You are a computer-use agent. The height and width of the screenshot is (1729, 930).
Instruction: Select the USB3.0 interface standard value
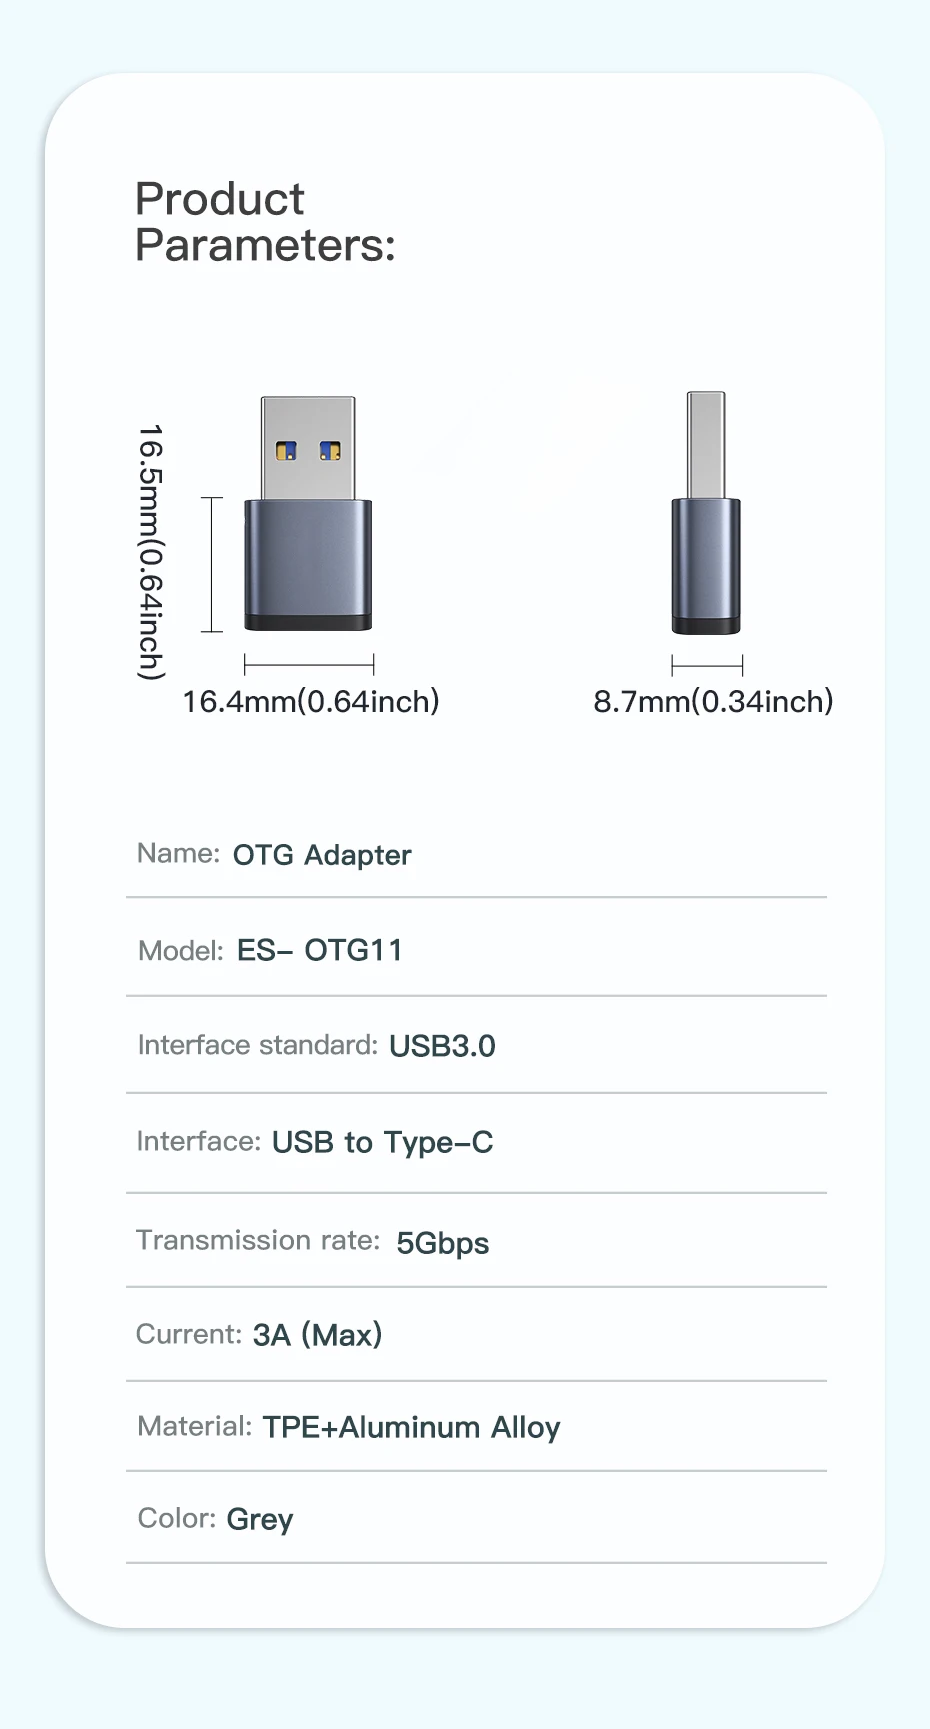(x=442, y=1046)
